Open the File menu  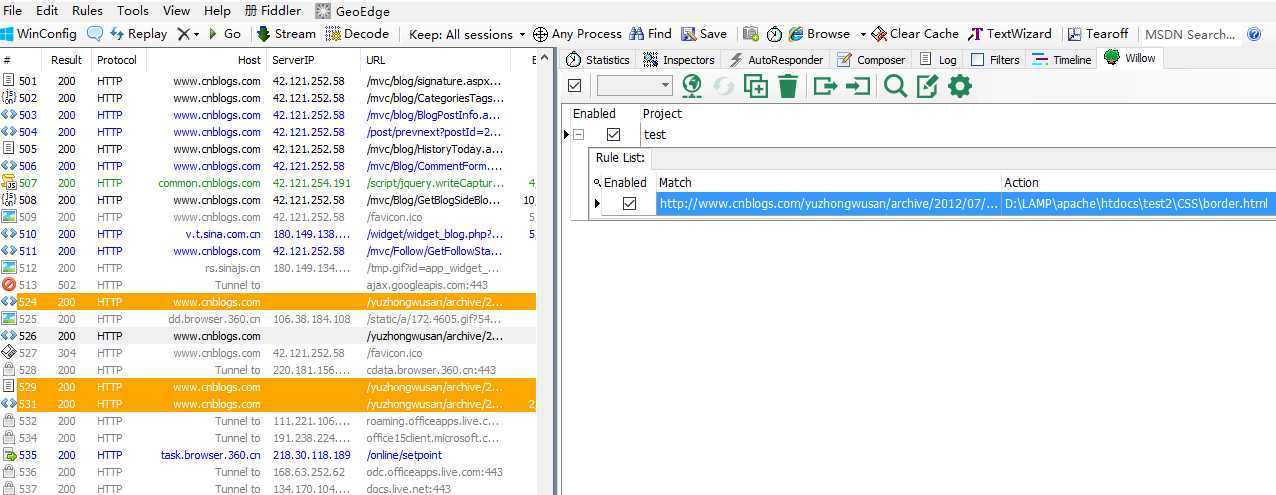coord(12,10)
